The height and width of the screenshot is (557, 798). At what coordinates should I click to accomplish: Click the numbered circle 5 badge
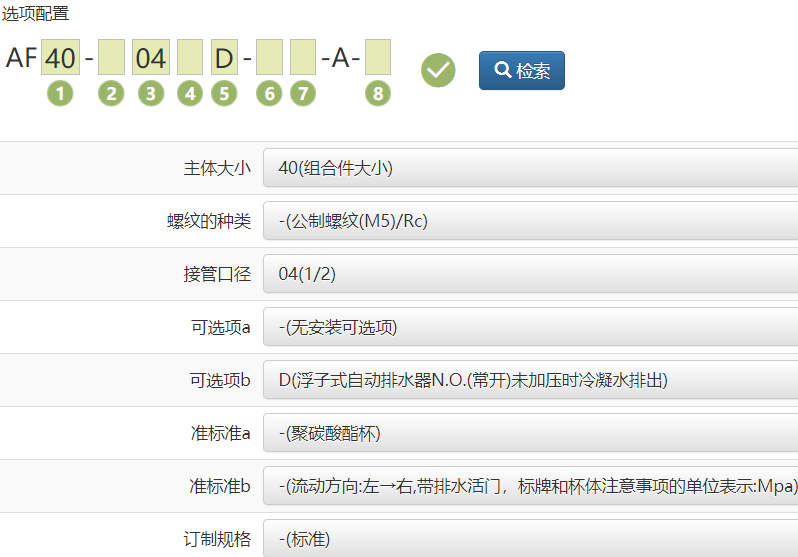(224, 94)
